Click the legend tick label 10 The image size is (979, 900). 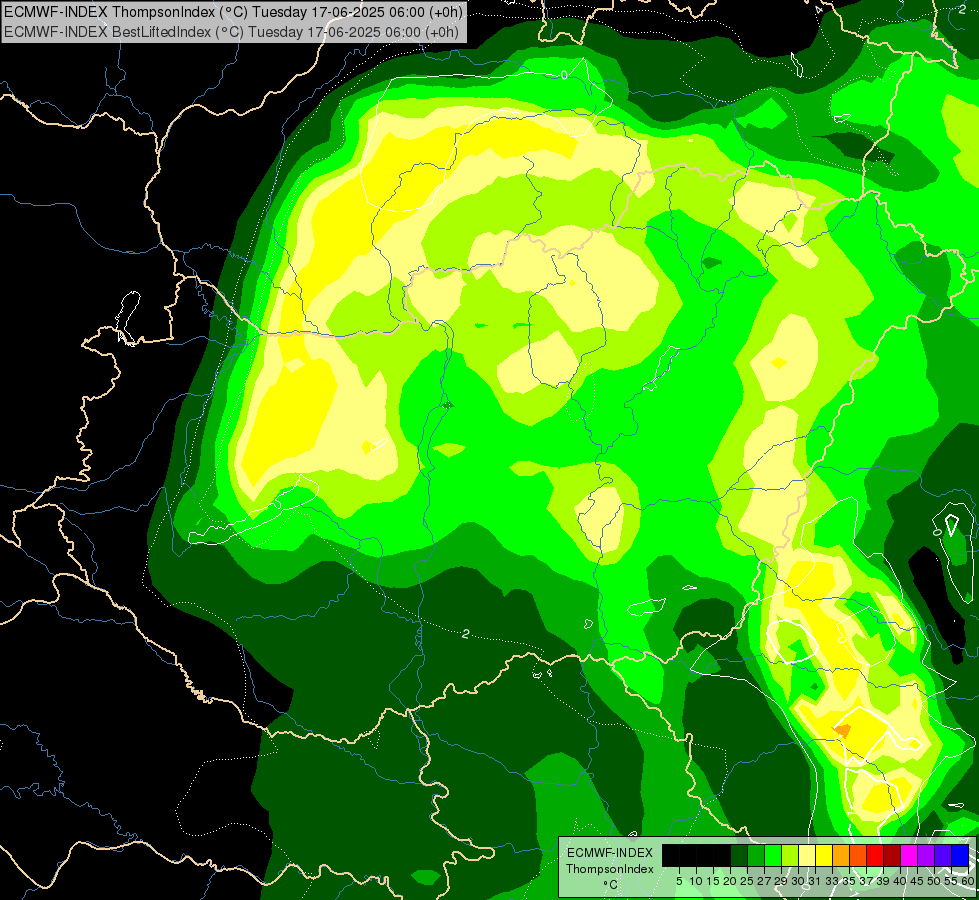point(696,881)
